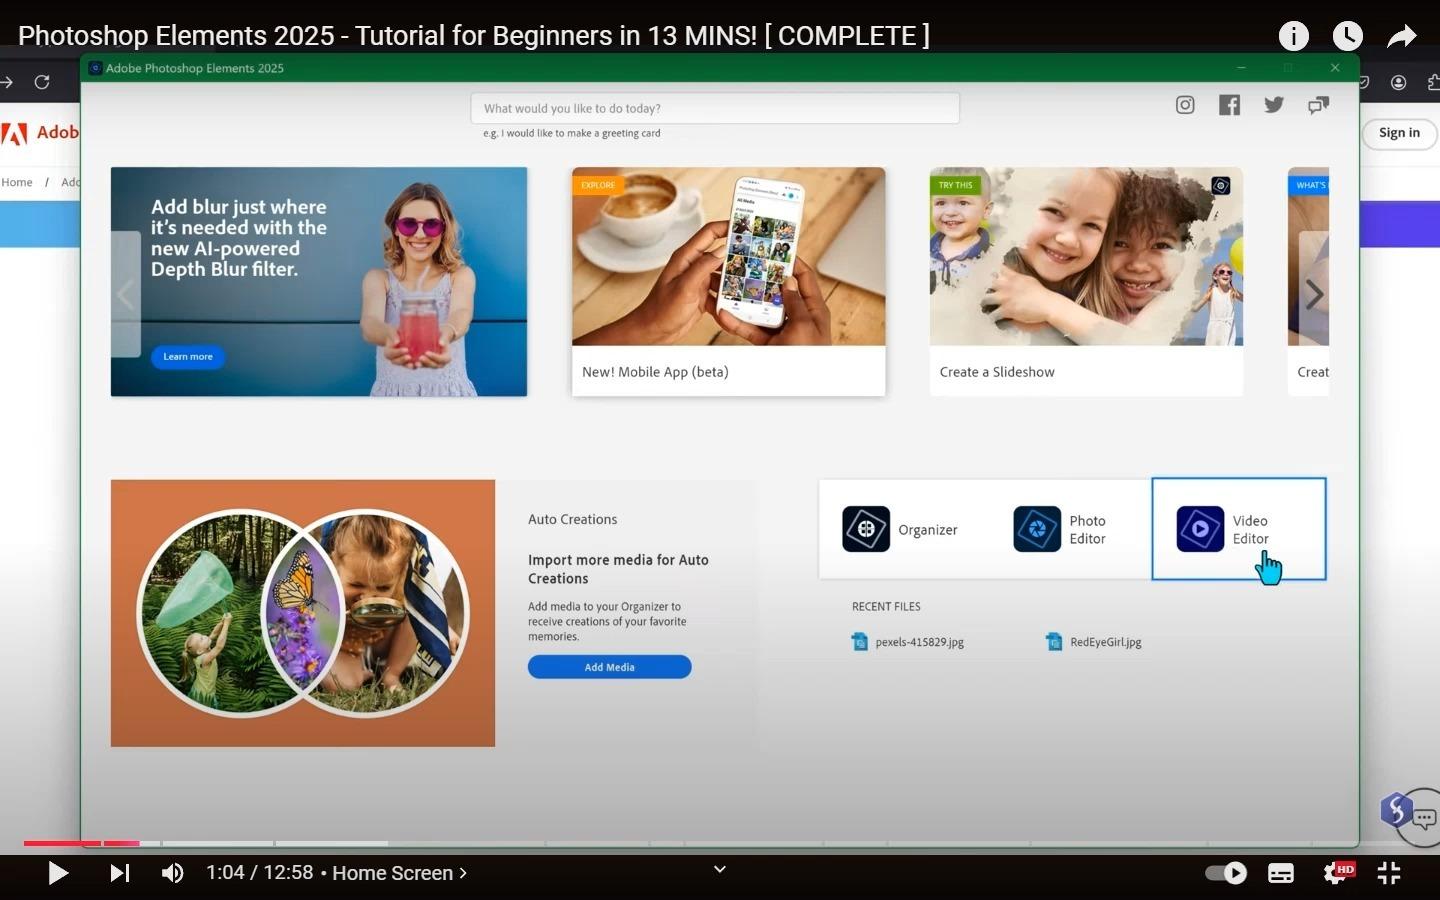
Task: Click the YouTube info icon
Action: (1293, 36)
